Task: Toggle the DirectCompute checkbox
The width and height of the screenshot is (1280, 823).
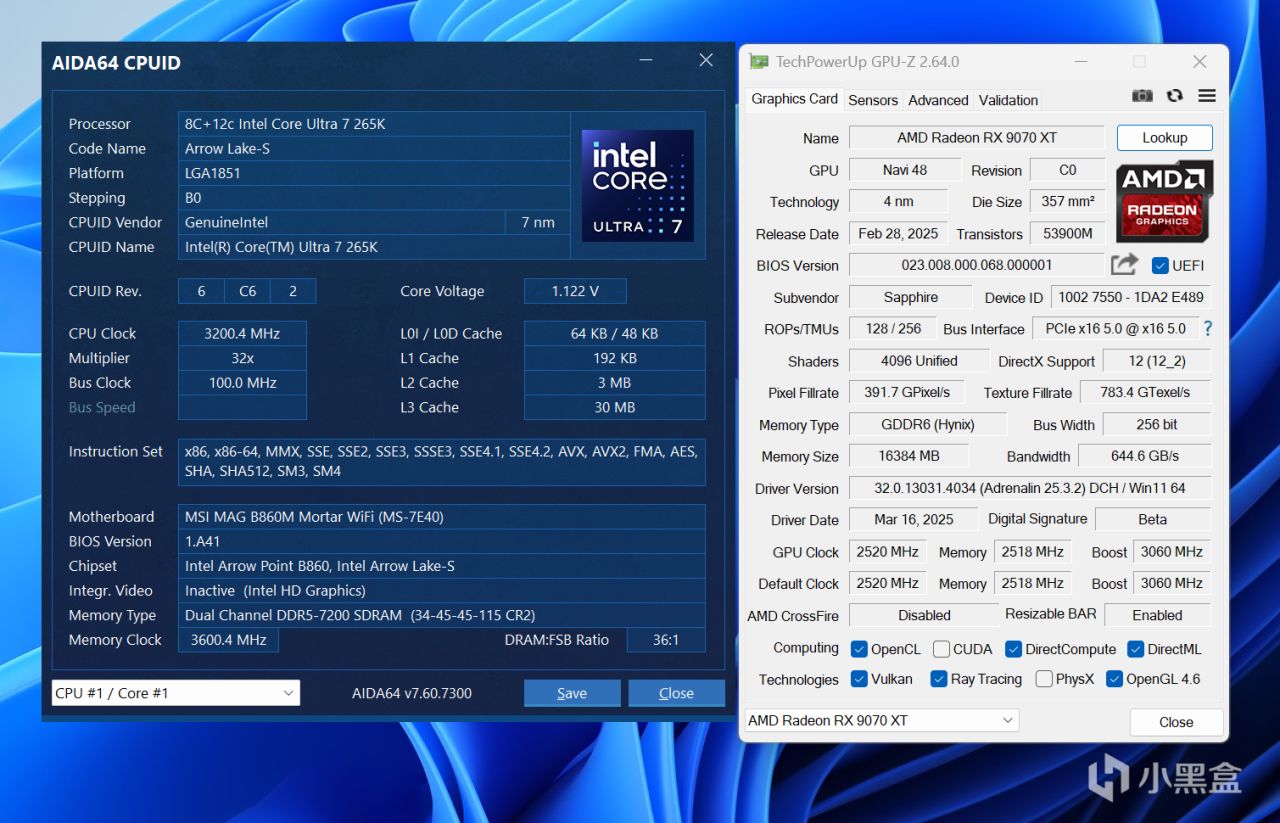Action: click(1013, 649)
